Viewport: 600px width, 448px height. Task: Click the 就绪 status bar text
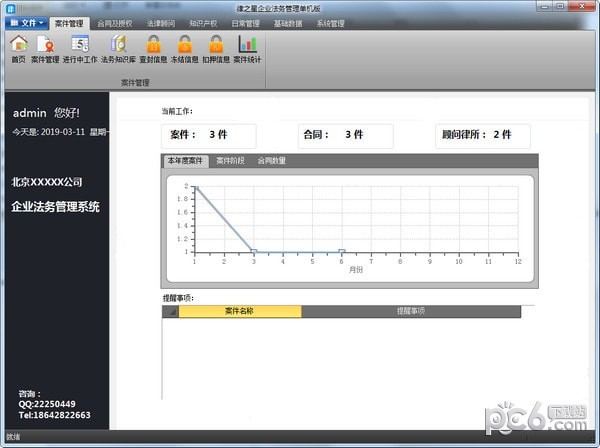tap(13, 437)
